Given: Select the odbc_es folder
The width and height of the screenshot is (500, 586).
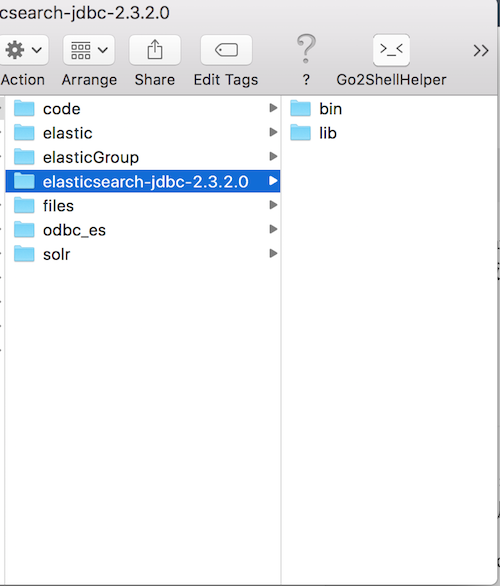Looking at the screenshot, I should 143,230.
